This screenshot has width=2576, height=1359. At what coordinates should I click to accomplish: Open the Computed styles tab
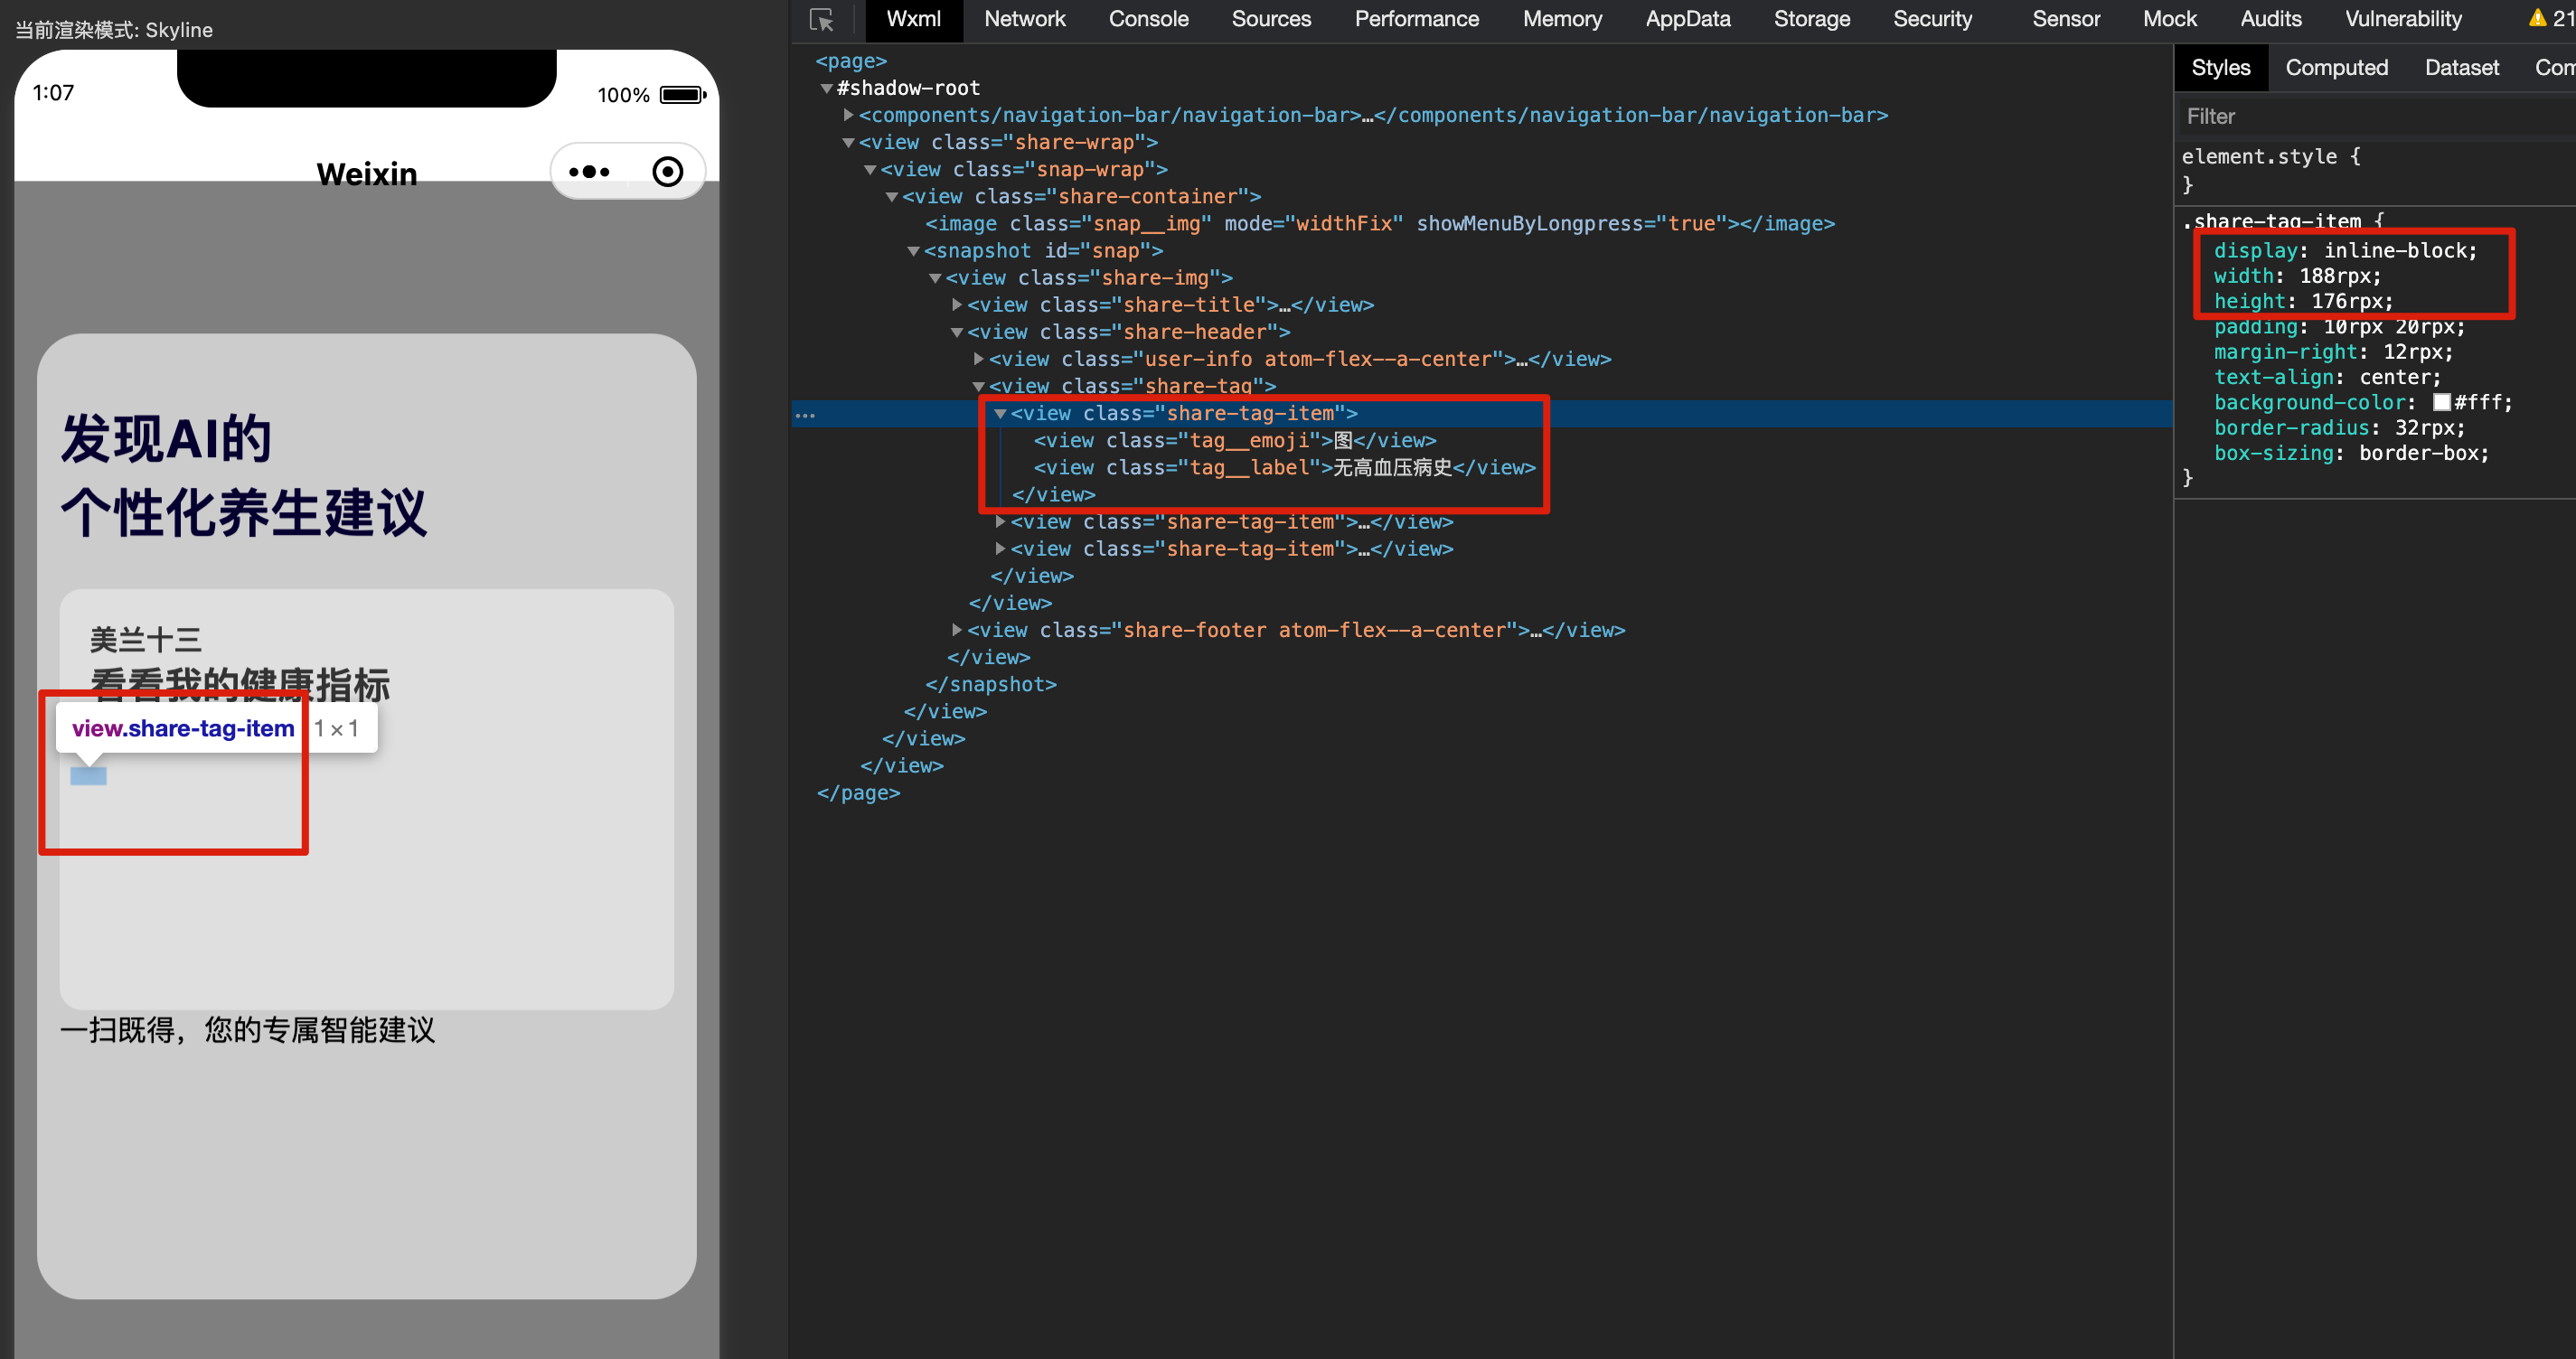point(2336,68)
